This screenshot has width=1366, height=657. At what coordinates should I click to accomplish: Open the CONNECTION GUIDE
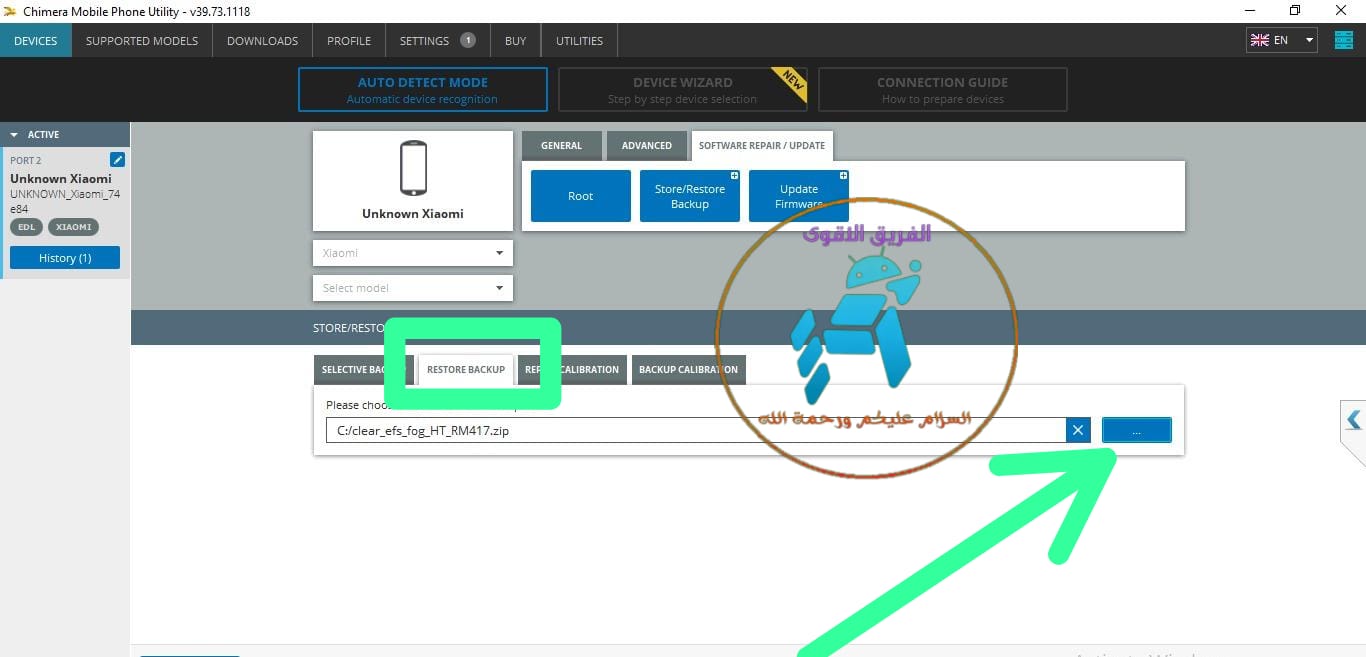[x=942, y=90]
